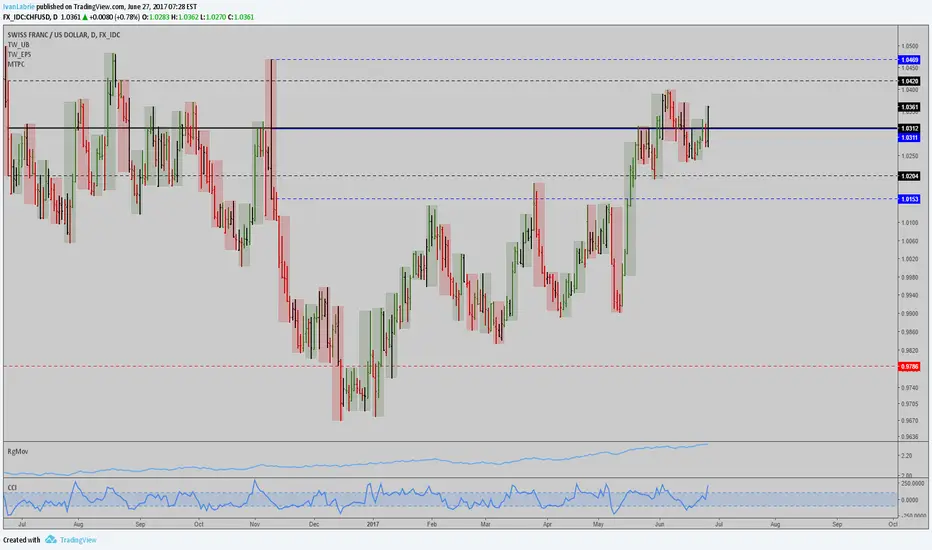Click the blue 1.0469 price label
The width and height of the screenshot is (932, 550).
coord(909,59)
